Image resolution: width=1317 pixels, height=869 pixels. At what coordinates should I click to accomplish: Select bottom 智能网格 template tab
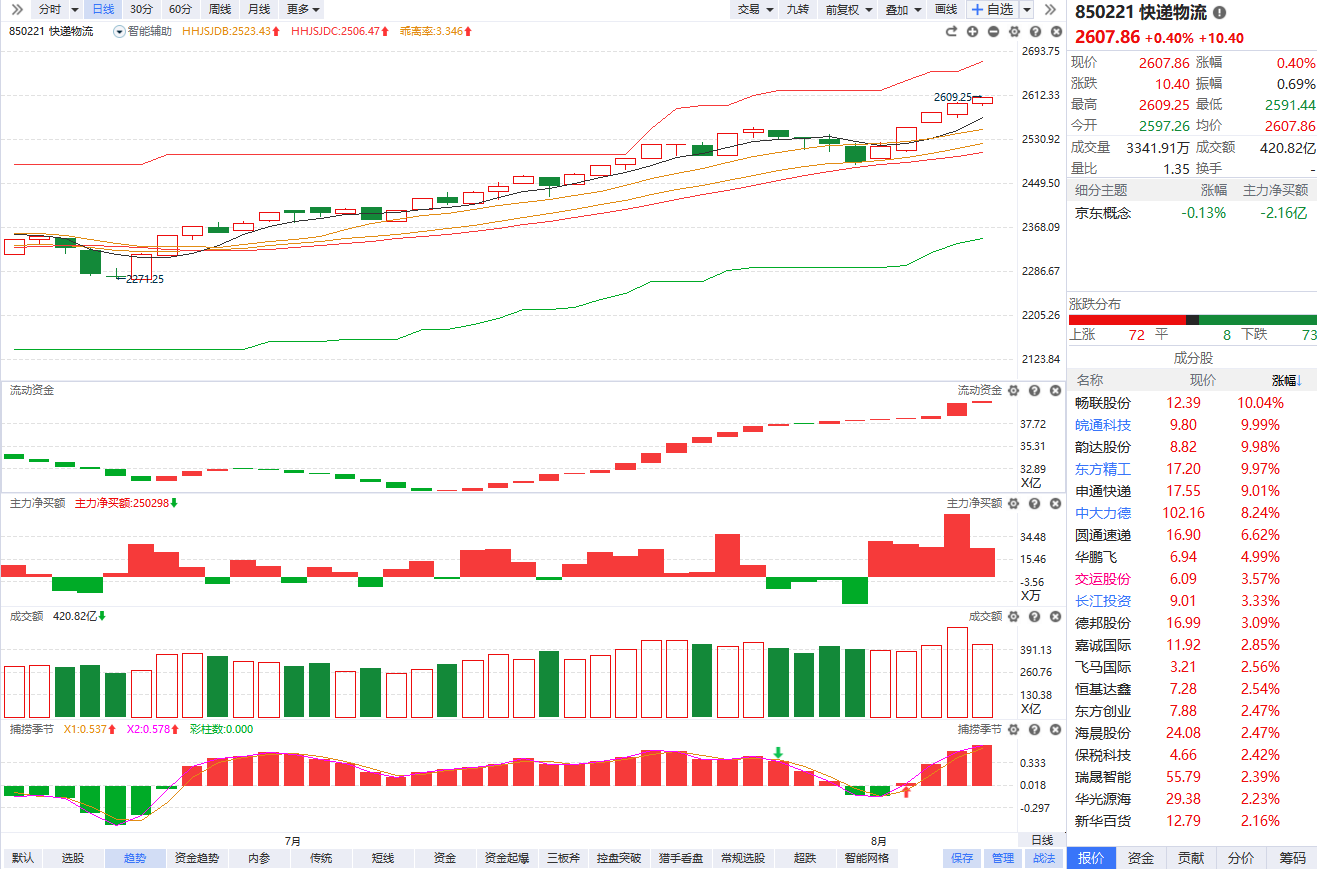pos(866,858)
